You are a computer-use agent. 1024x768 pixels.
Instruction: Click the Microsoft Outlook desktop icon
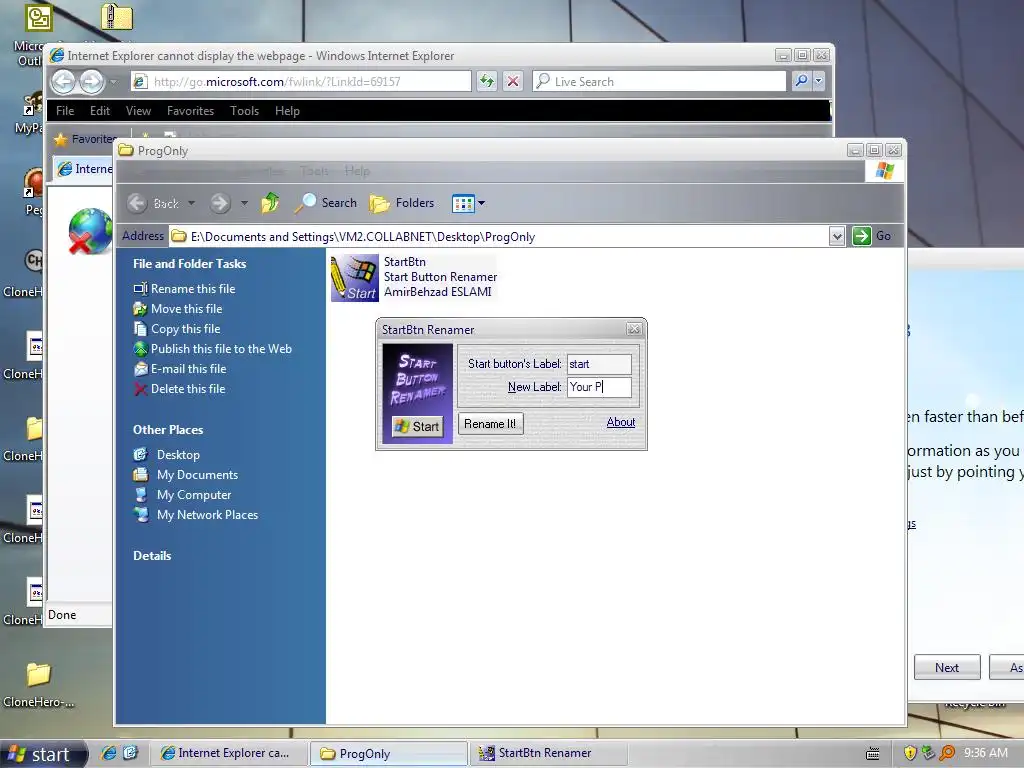(38, 18)
